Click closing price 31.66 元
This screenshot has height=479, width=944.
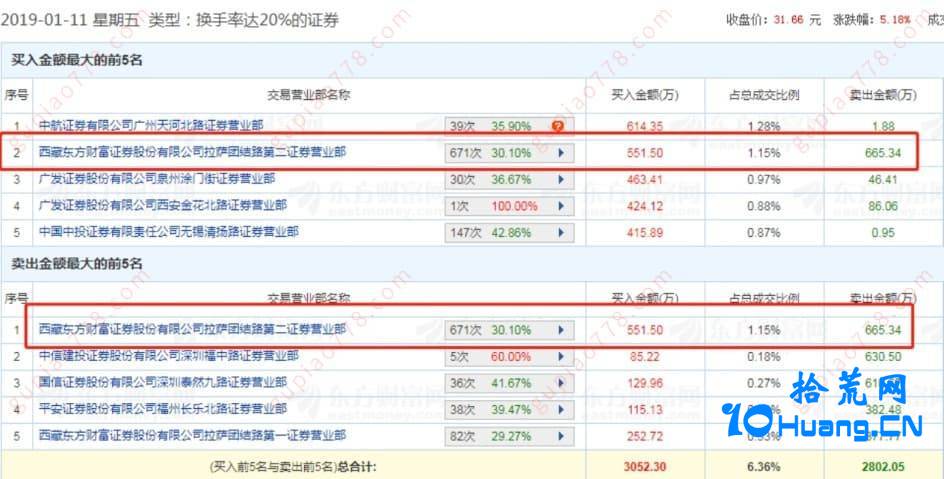[797, 20]
